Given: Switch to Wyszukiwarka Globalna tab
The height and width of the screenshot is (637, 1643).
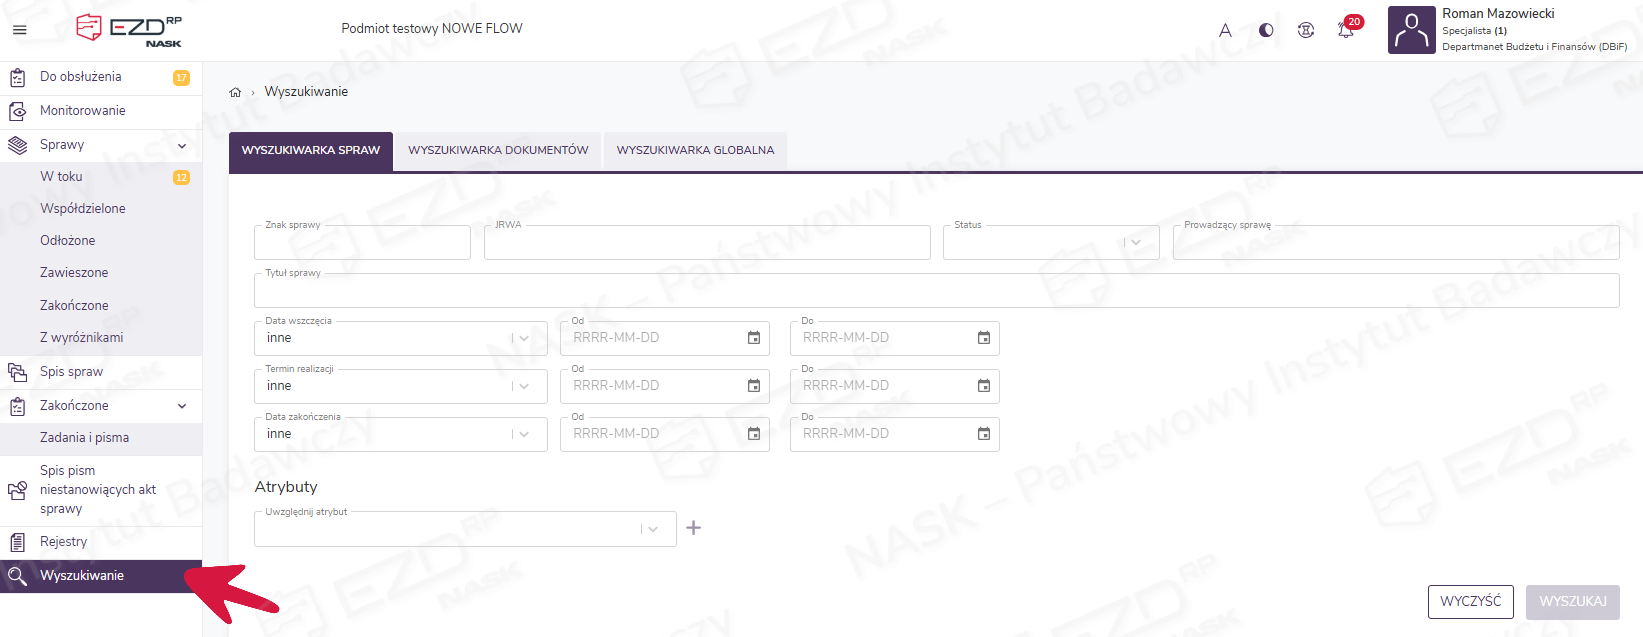Looking at the screenshot, I should [x=695, y=150].
